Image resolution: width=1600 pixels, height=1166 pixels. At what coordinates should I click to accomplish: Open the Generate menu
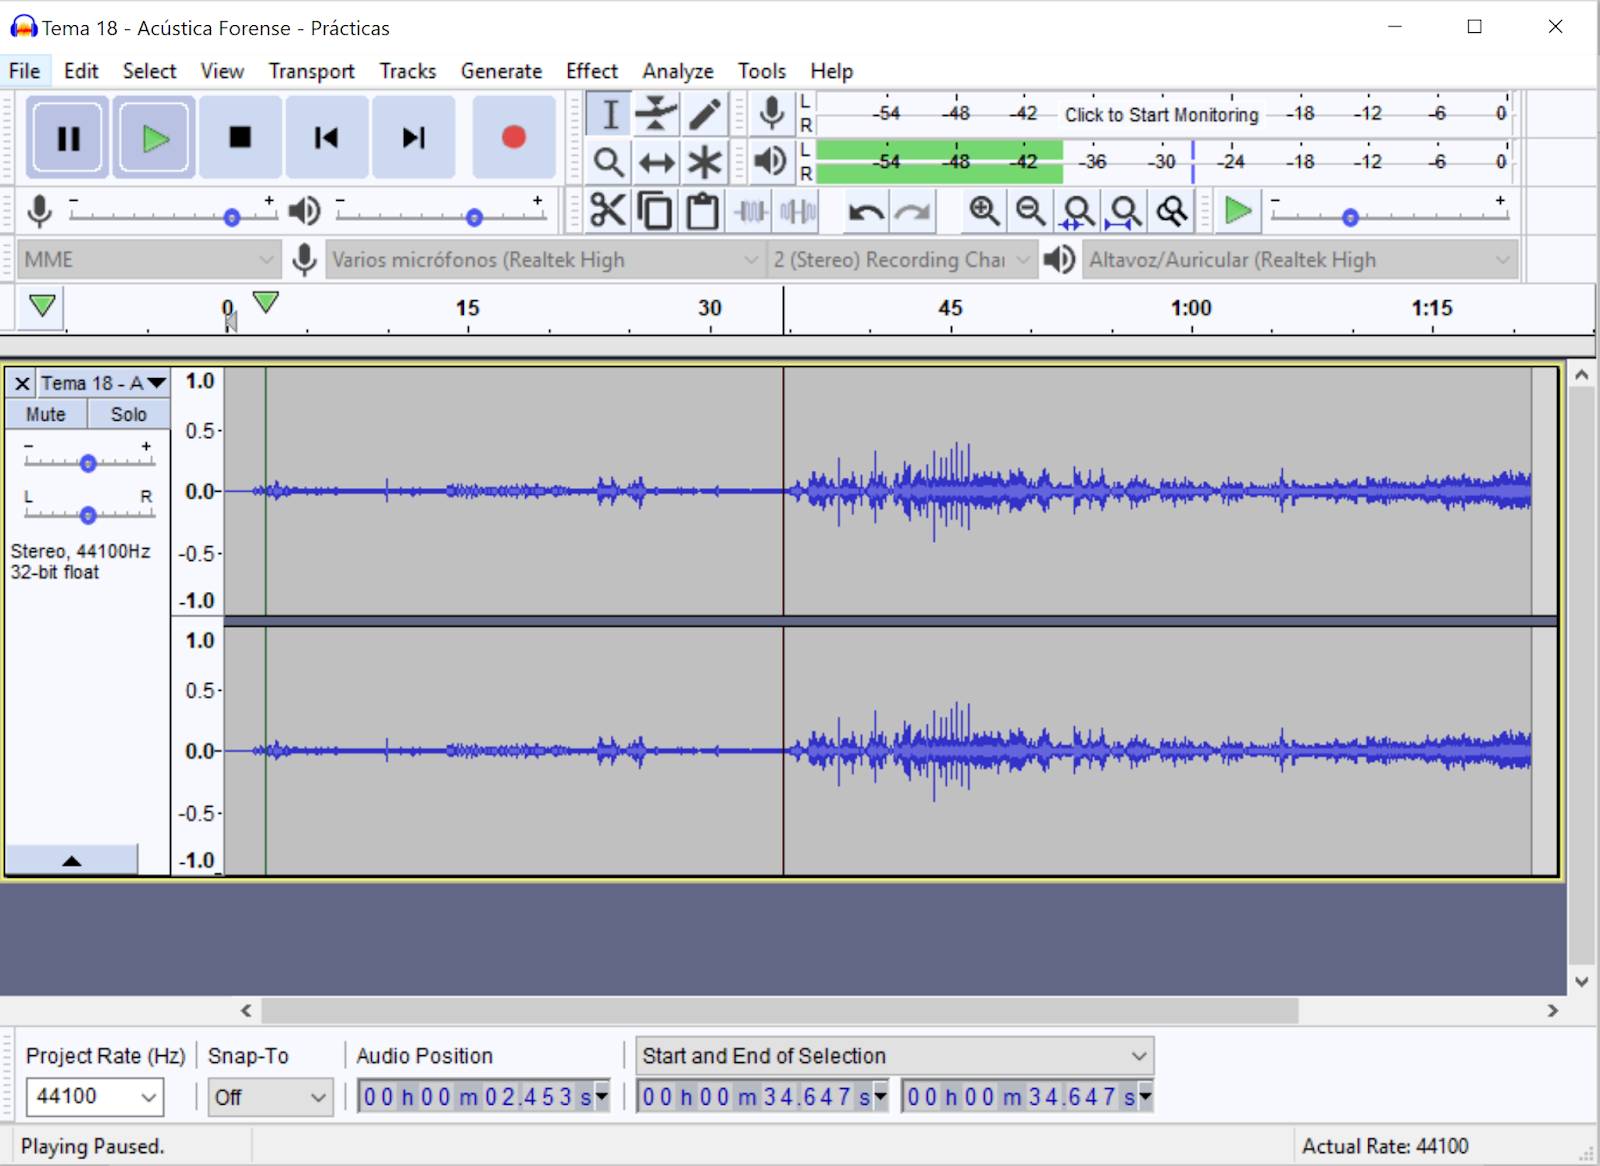tap(501, 71)
